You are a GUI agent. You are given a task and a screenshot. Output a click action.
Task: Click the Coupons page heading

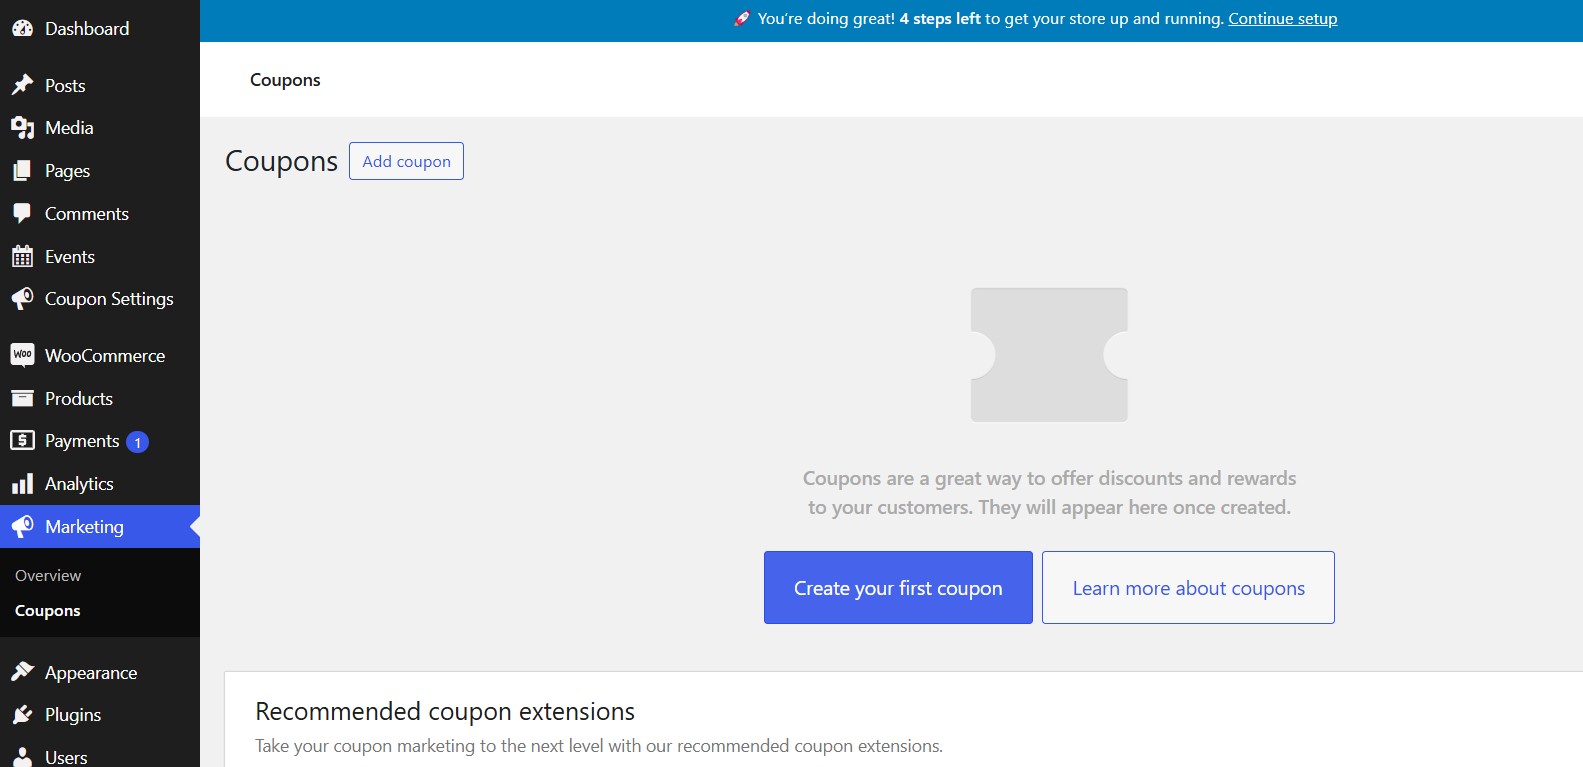click(x=281, y=161)
